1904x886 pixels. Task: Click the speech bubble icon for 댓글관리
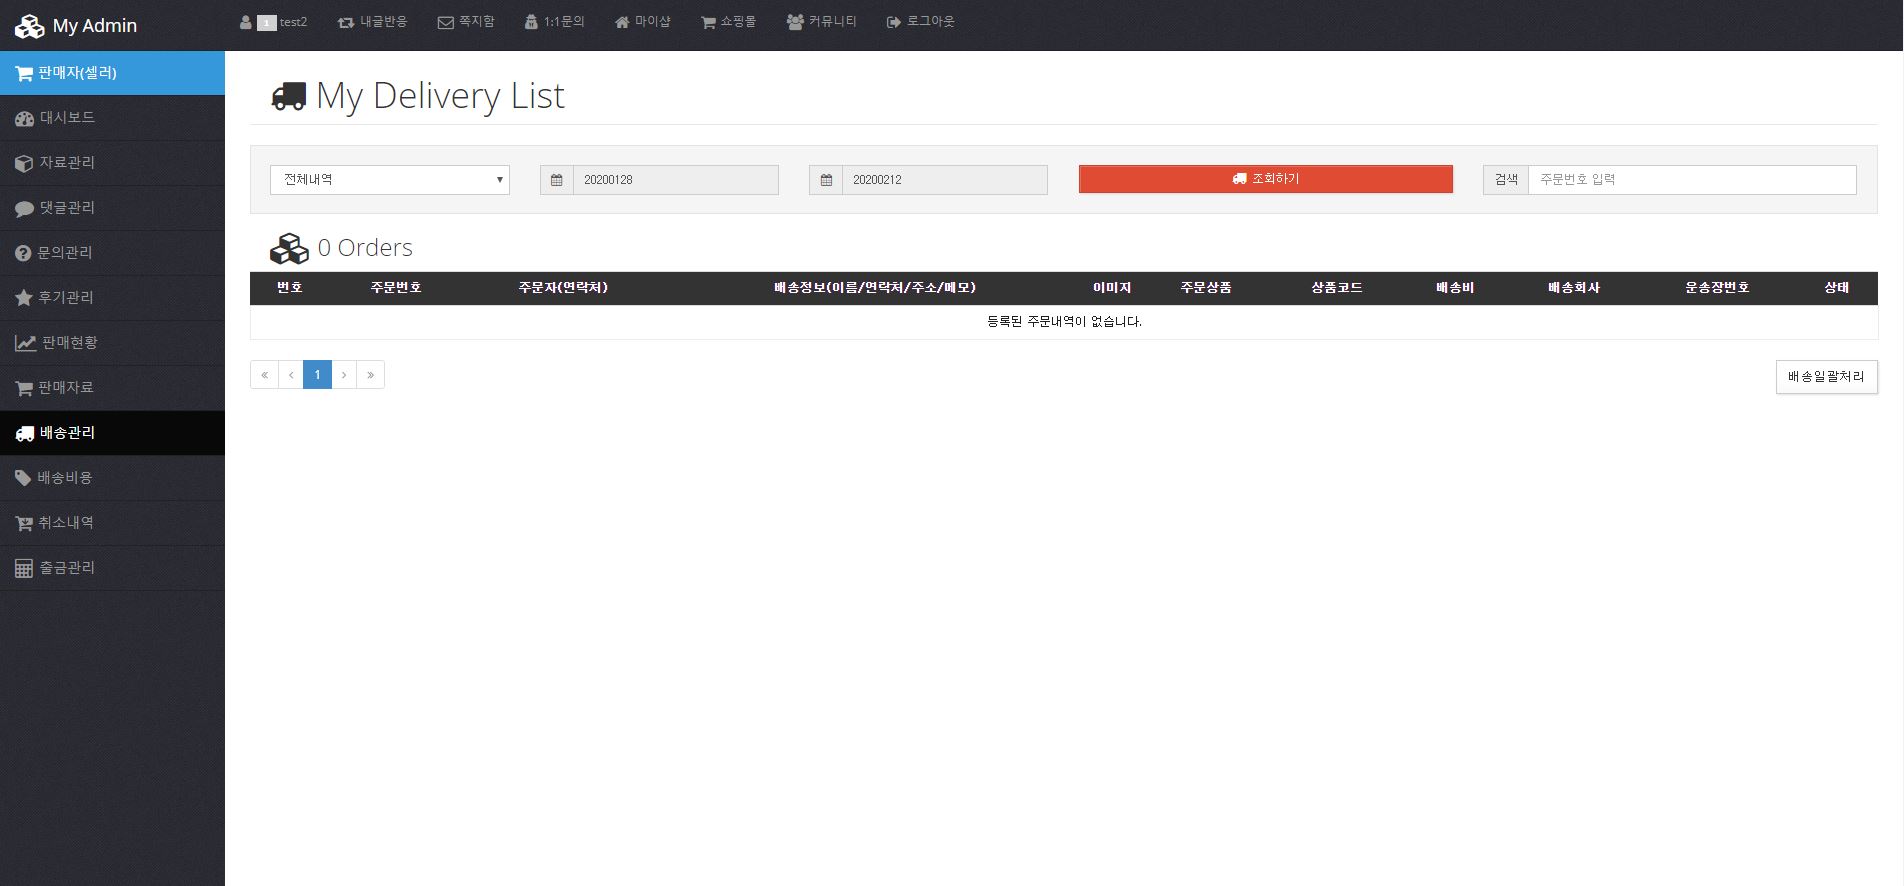(24, 208)
